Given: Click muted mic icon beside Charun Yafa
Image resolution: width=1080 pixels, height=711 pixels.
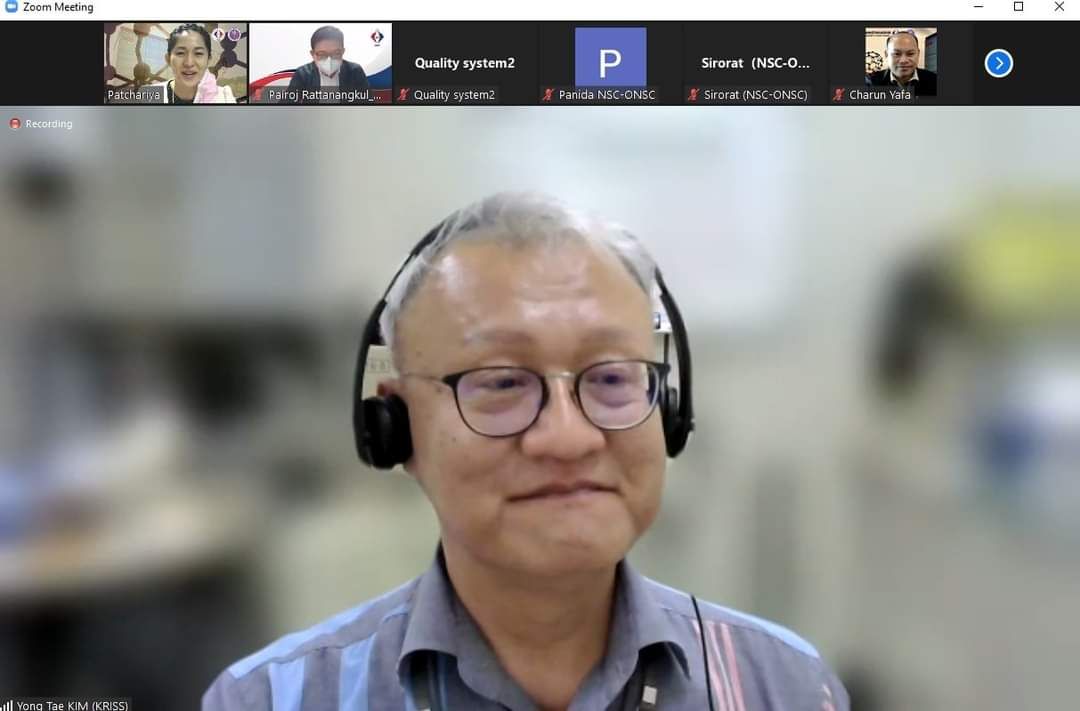Looking at the screenshot, I should tap(839, 95).
